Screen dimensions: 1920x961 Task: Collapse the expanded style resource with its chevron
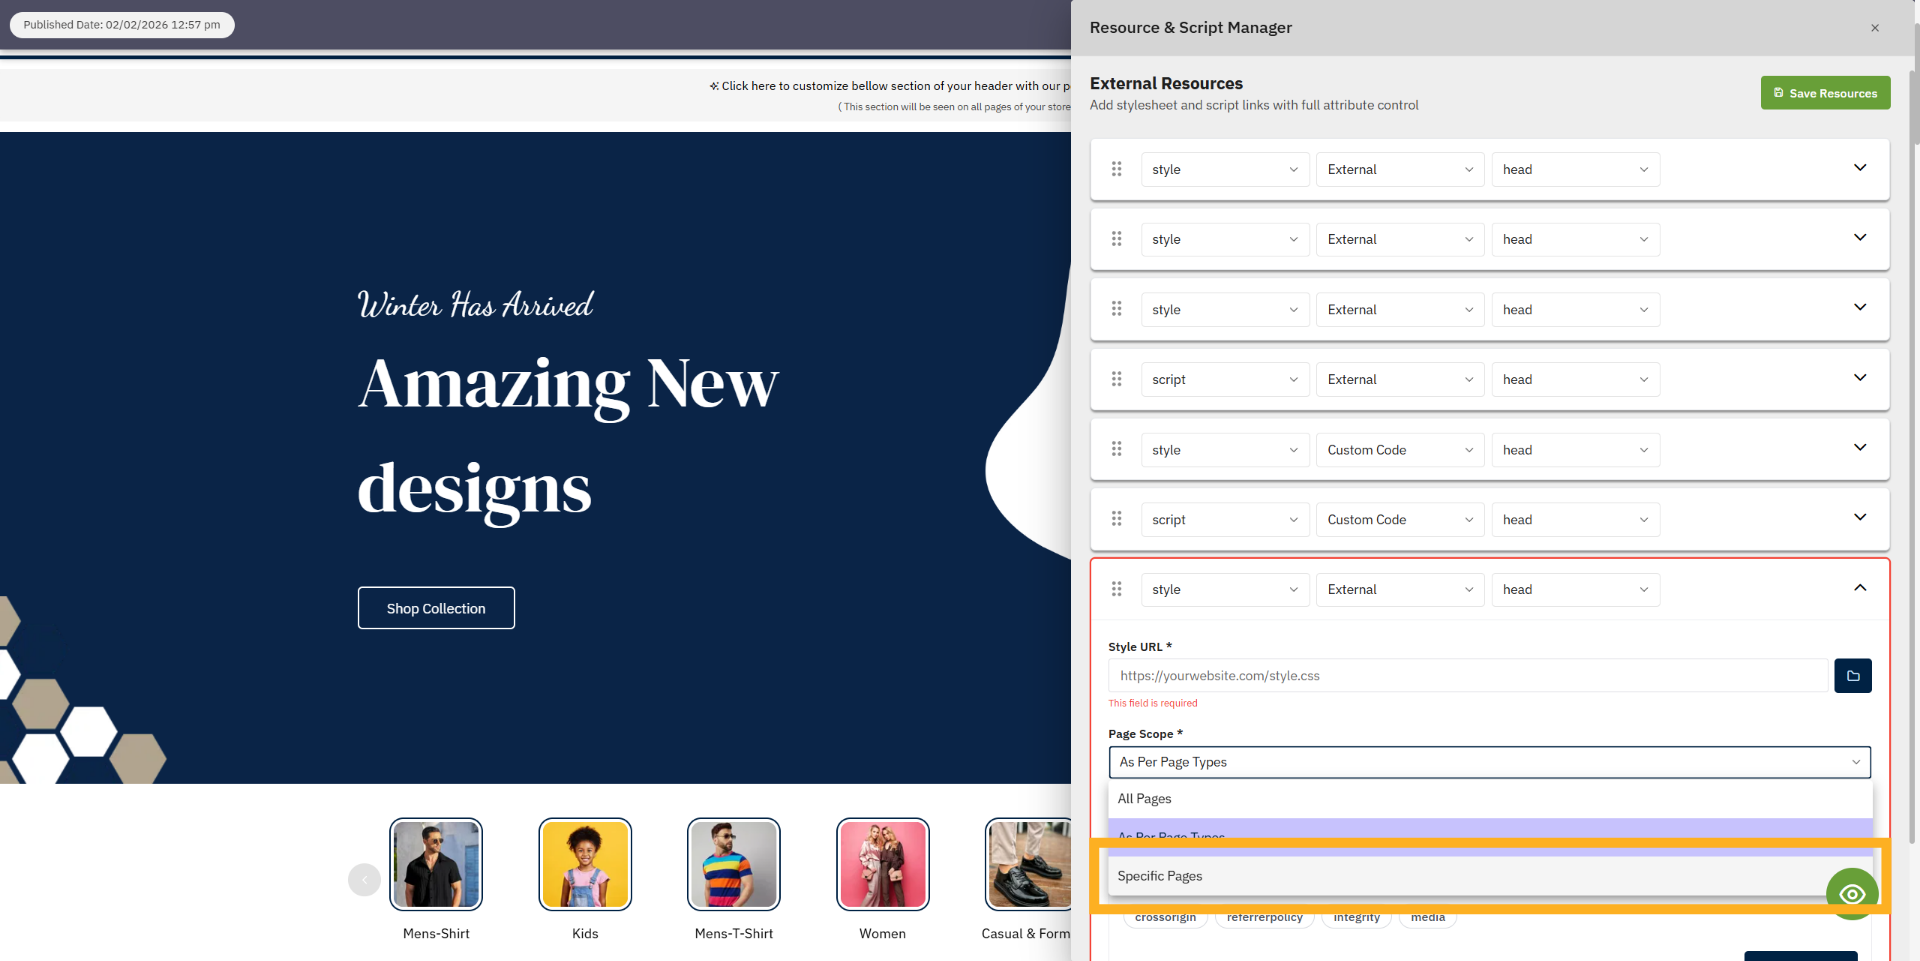click(x=1859, y=588)
